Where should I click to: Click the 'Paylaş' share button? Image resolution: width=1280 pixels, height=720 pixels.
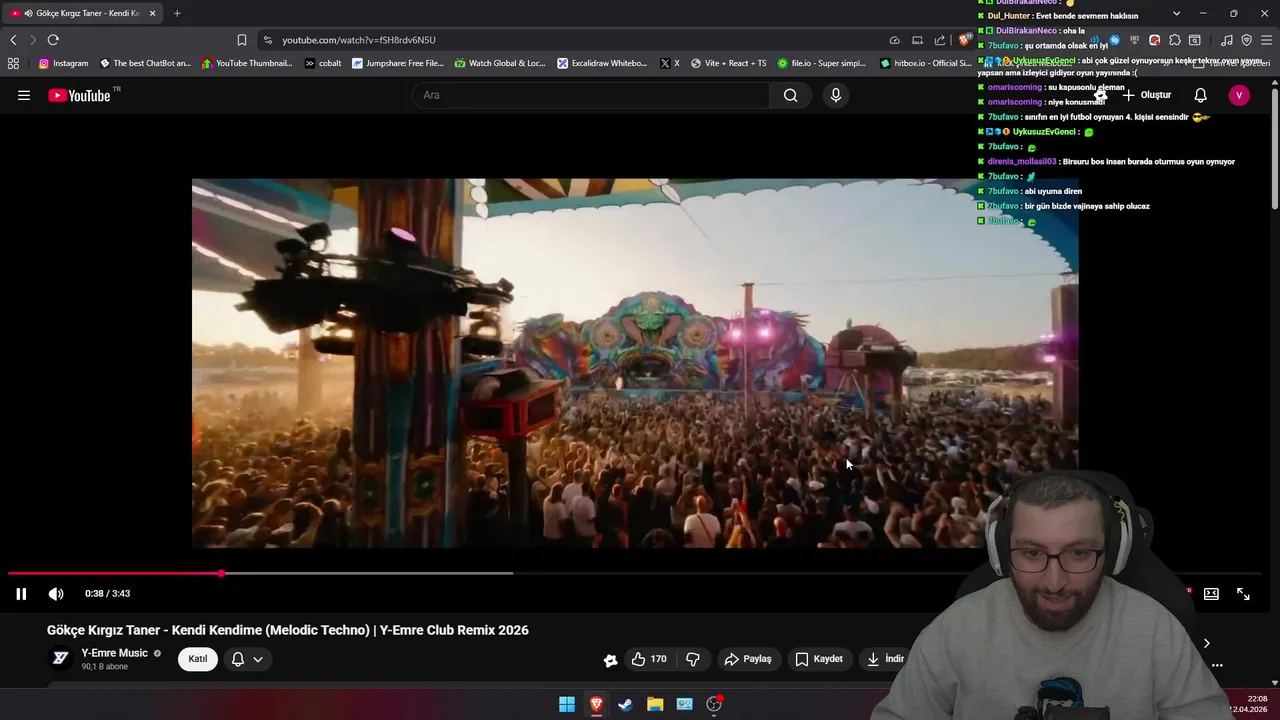748,659
